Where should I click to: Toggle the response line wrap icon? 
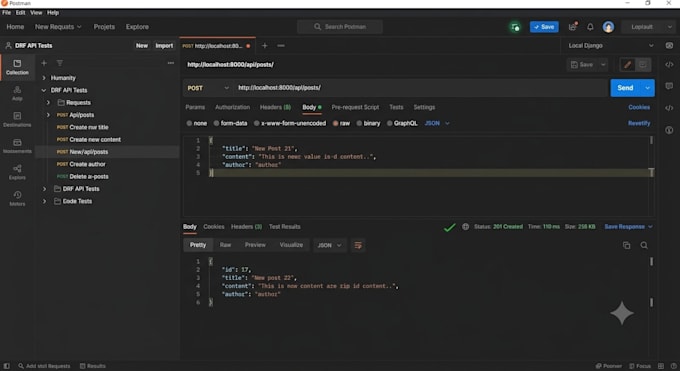pos(358,246)
